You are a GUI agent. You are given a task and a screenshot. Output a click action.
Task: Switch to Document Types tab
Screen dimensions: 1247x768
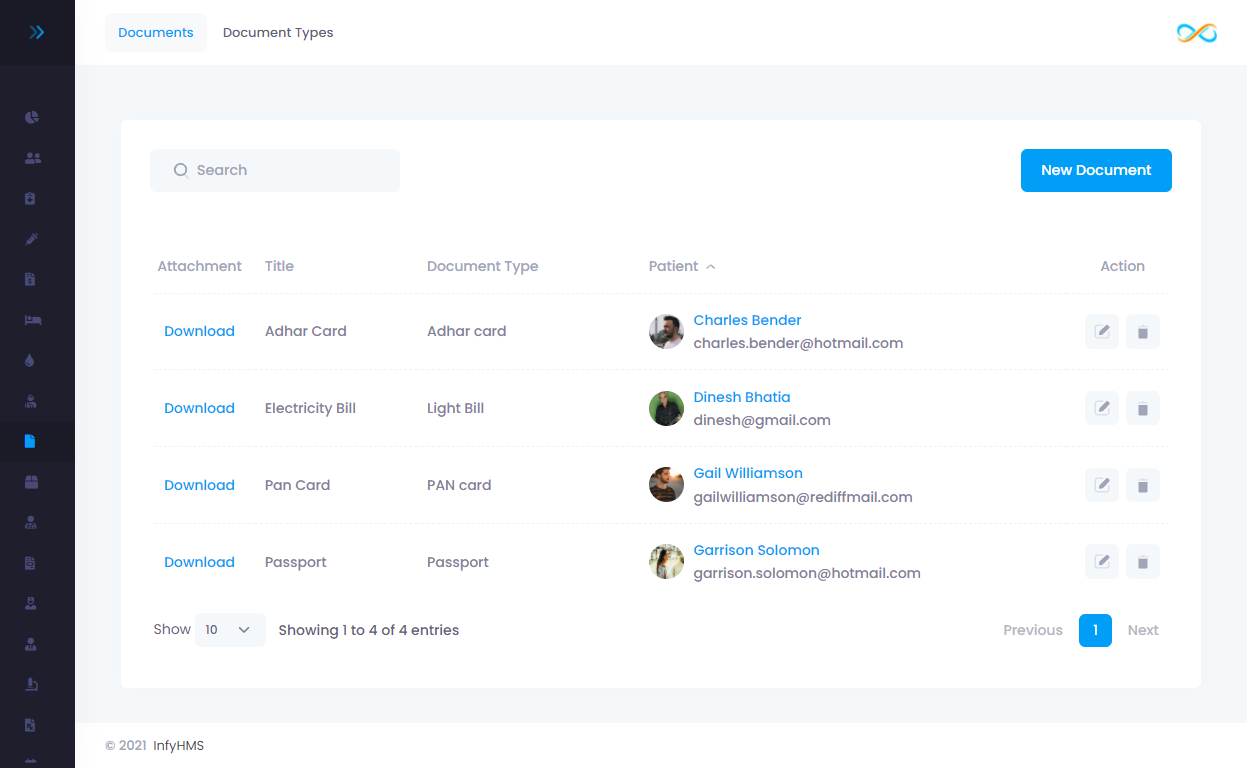(x=278, y=33)
